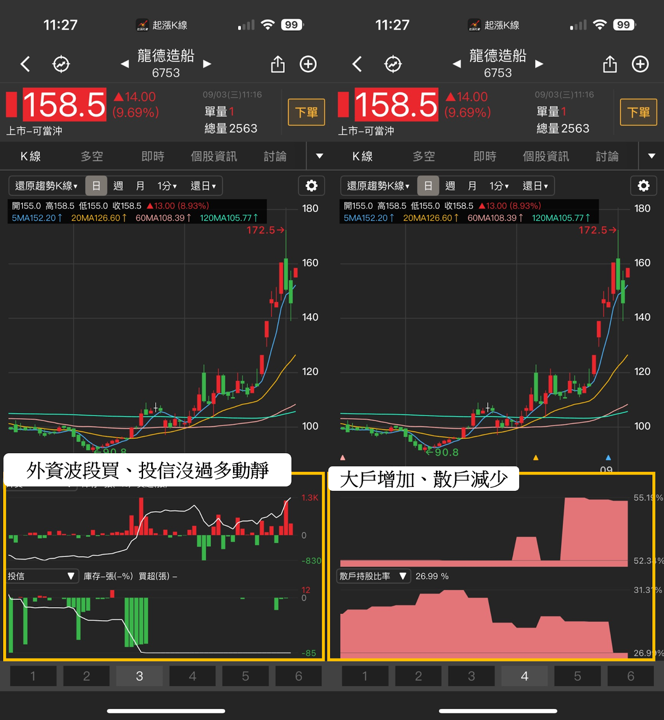Tap share icon in right screen
The image size is (664, 720).
pyautogui.click(x=610, y=64)
